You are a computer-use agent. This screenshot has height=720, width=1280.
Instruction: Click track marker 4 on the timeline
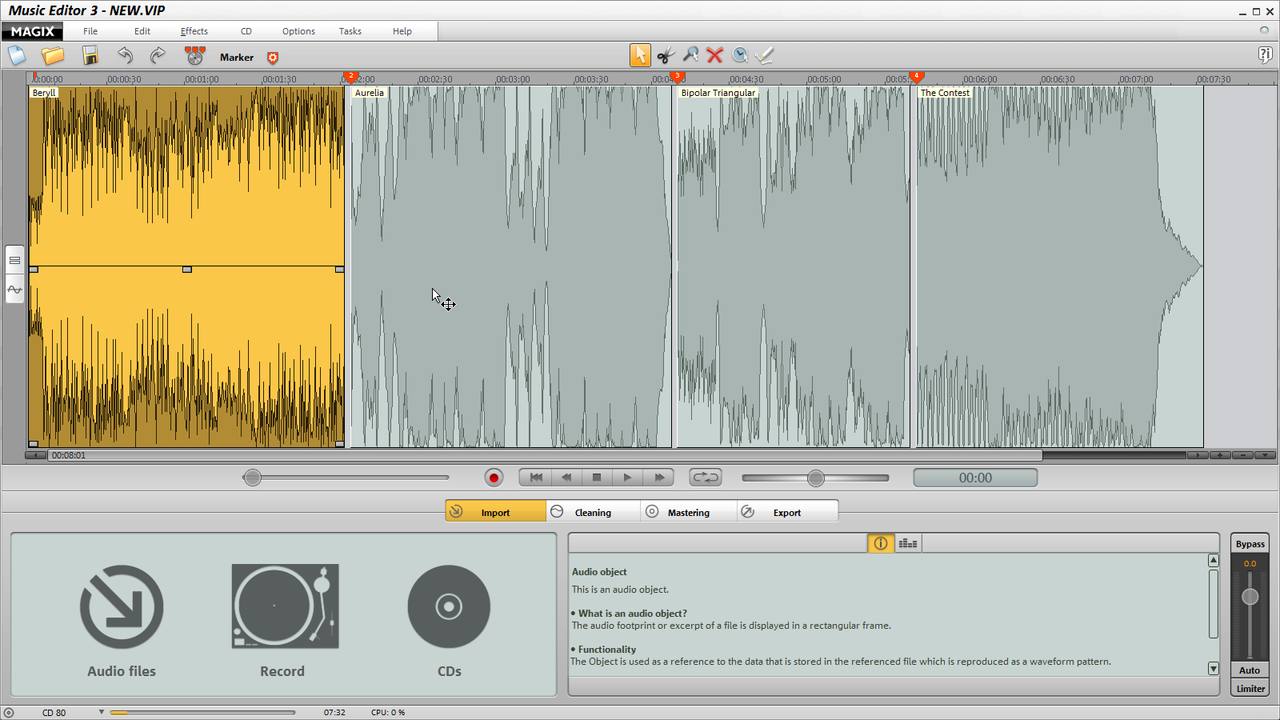(916, 77)
